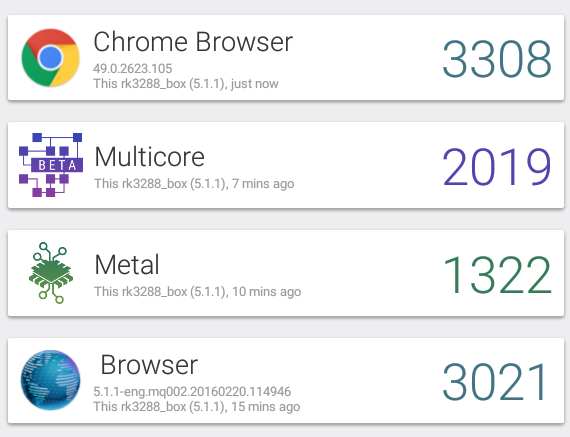Open the Multicore result title
The height and width of the screenshot is (437, 570).
click(149, 157)
